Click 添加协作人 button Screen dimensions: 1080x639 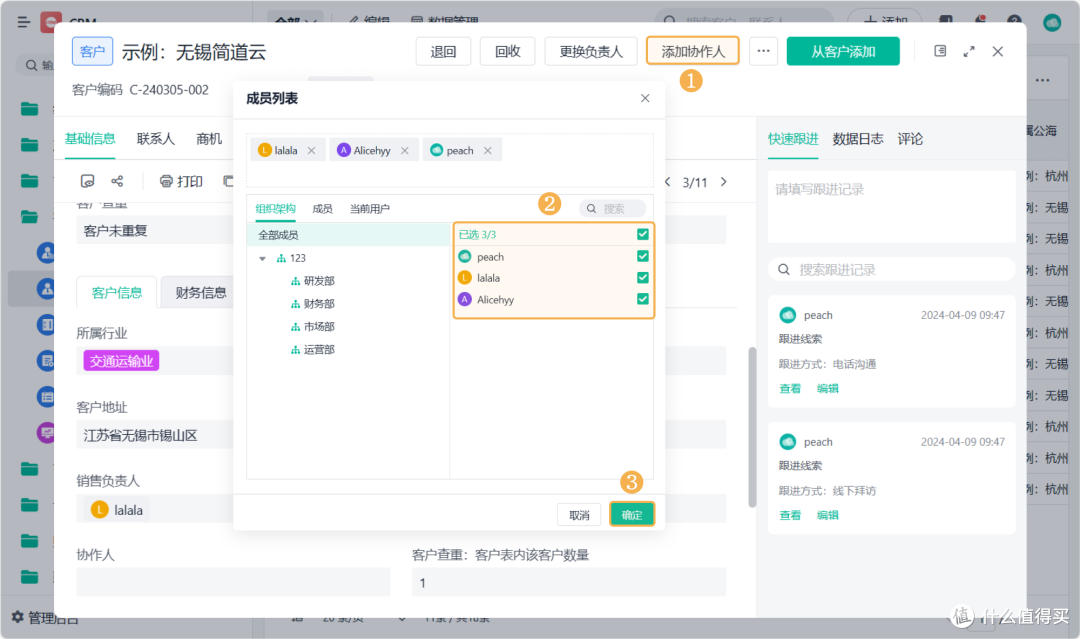(x=693, y=52)
